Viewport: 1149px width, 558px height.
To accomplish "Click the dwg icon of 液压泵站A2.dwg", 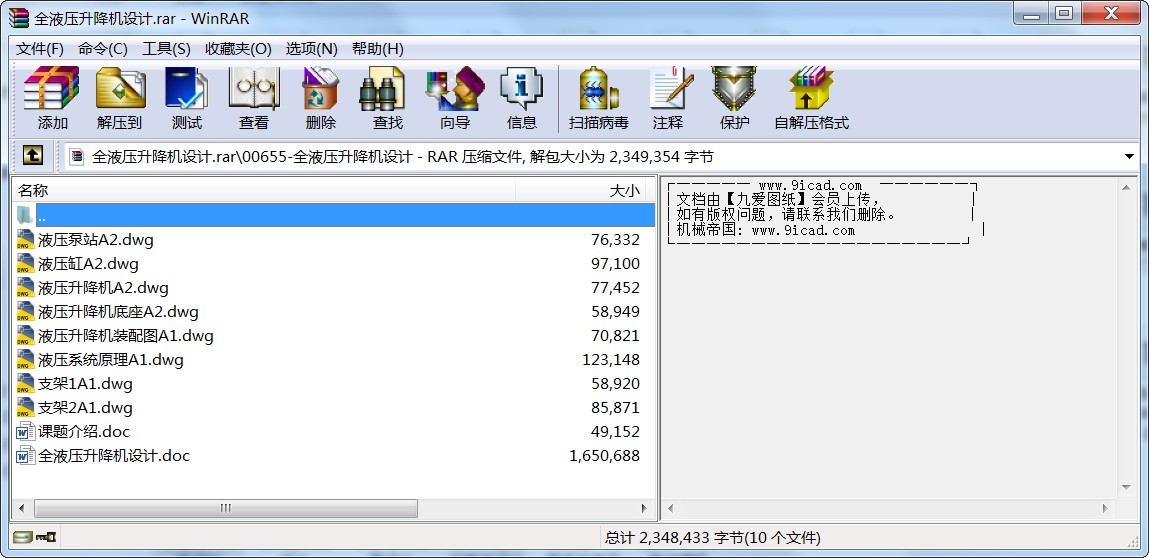I will 26,240.
